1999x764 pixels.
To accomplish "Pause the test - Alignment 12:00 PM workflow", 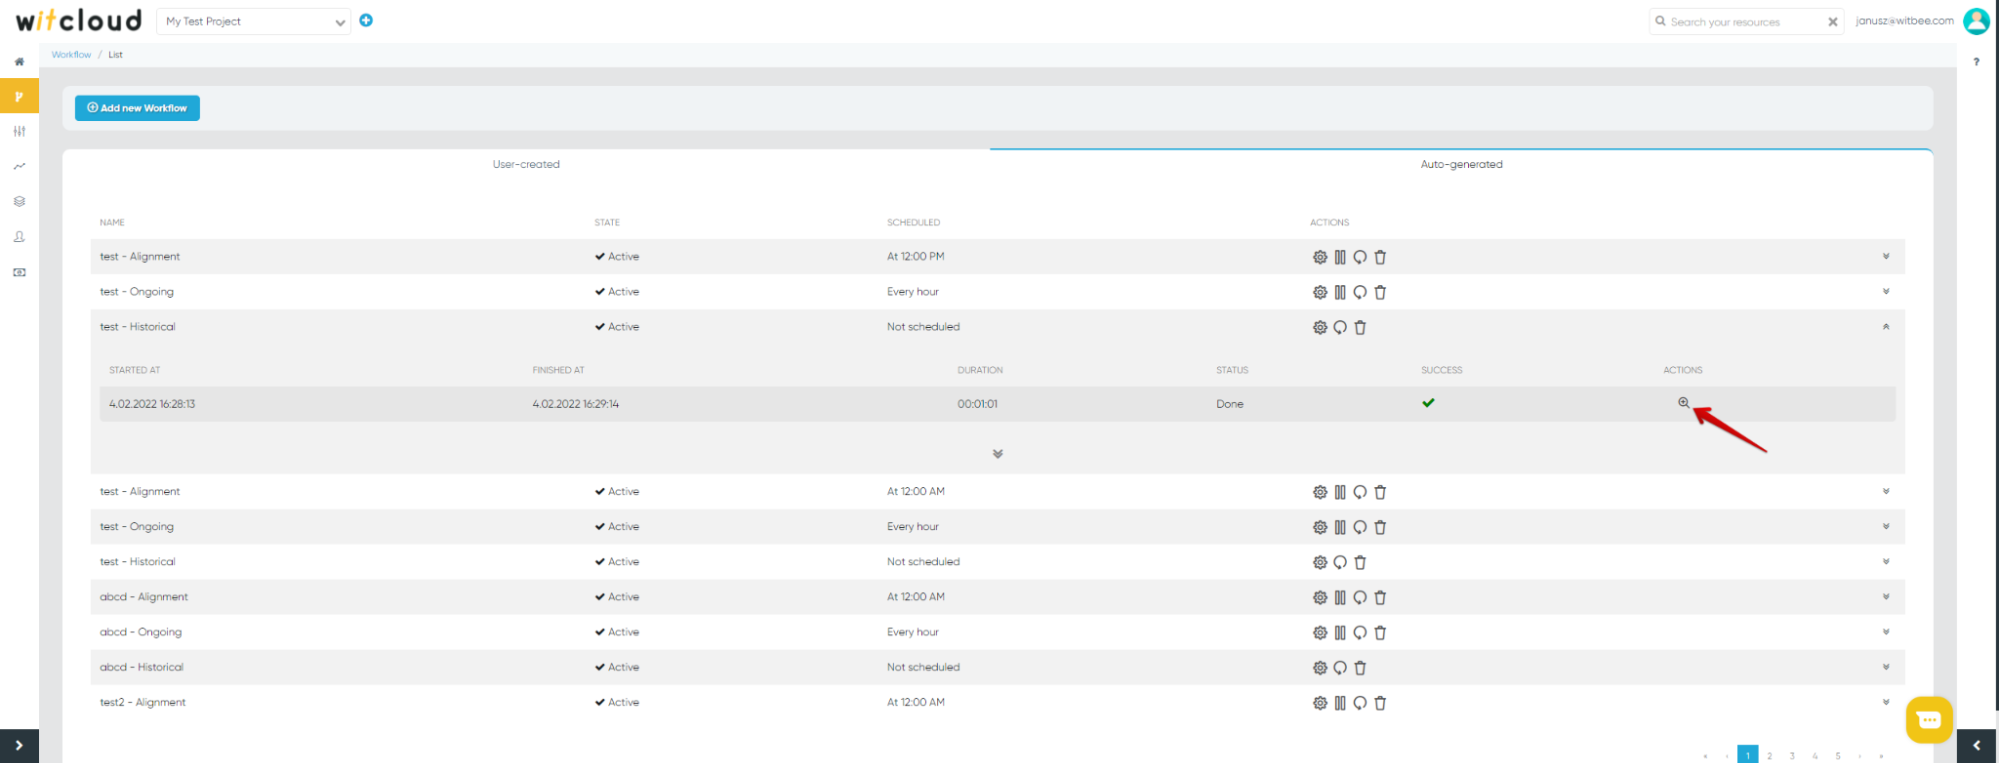I will click(1340, 257).
